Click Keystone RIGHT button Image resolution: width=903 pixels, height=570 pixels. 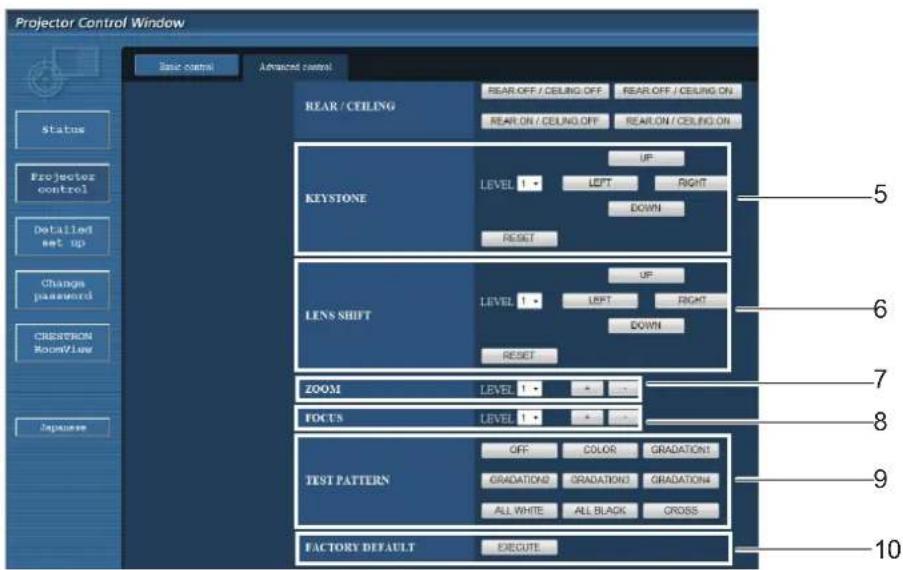tap(691, 183)
